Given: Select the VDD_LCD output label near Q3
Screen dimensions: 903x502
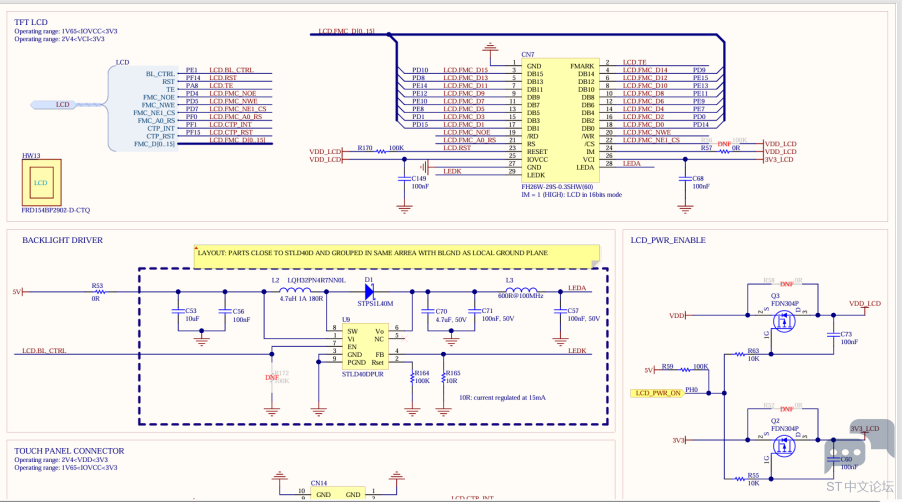Looking at the screenshot, I should click(x=865, y=303).
